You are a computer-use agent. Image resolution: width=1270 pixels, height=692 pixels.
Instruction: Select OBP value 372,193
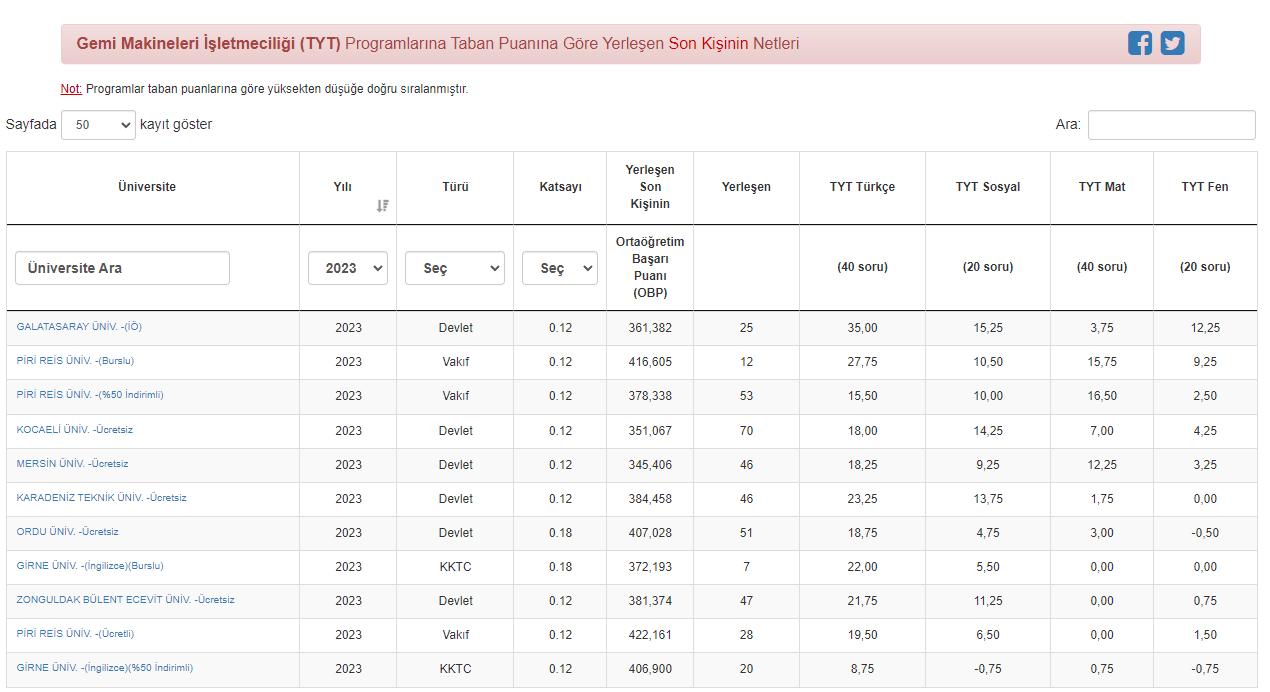650,567
